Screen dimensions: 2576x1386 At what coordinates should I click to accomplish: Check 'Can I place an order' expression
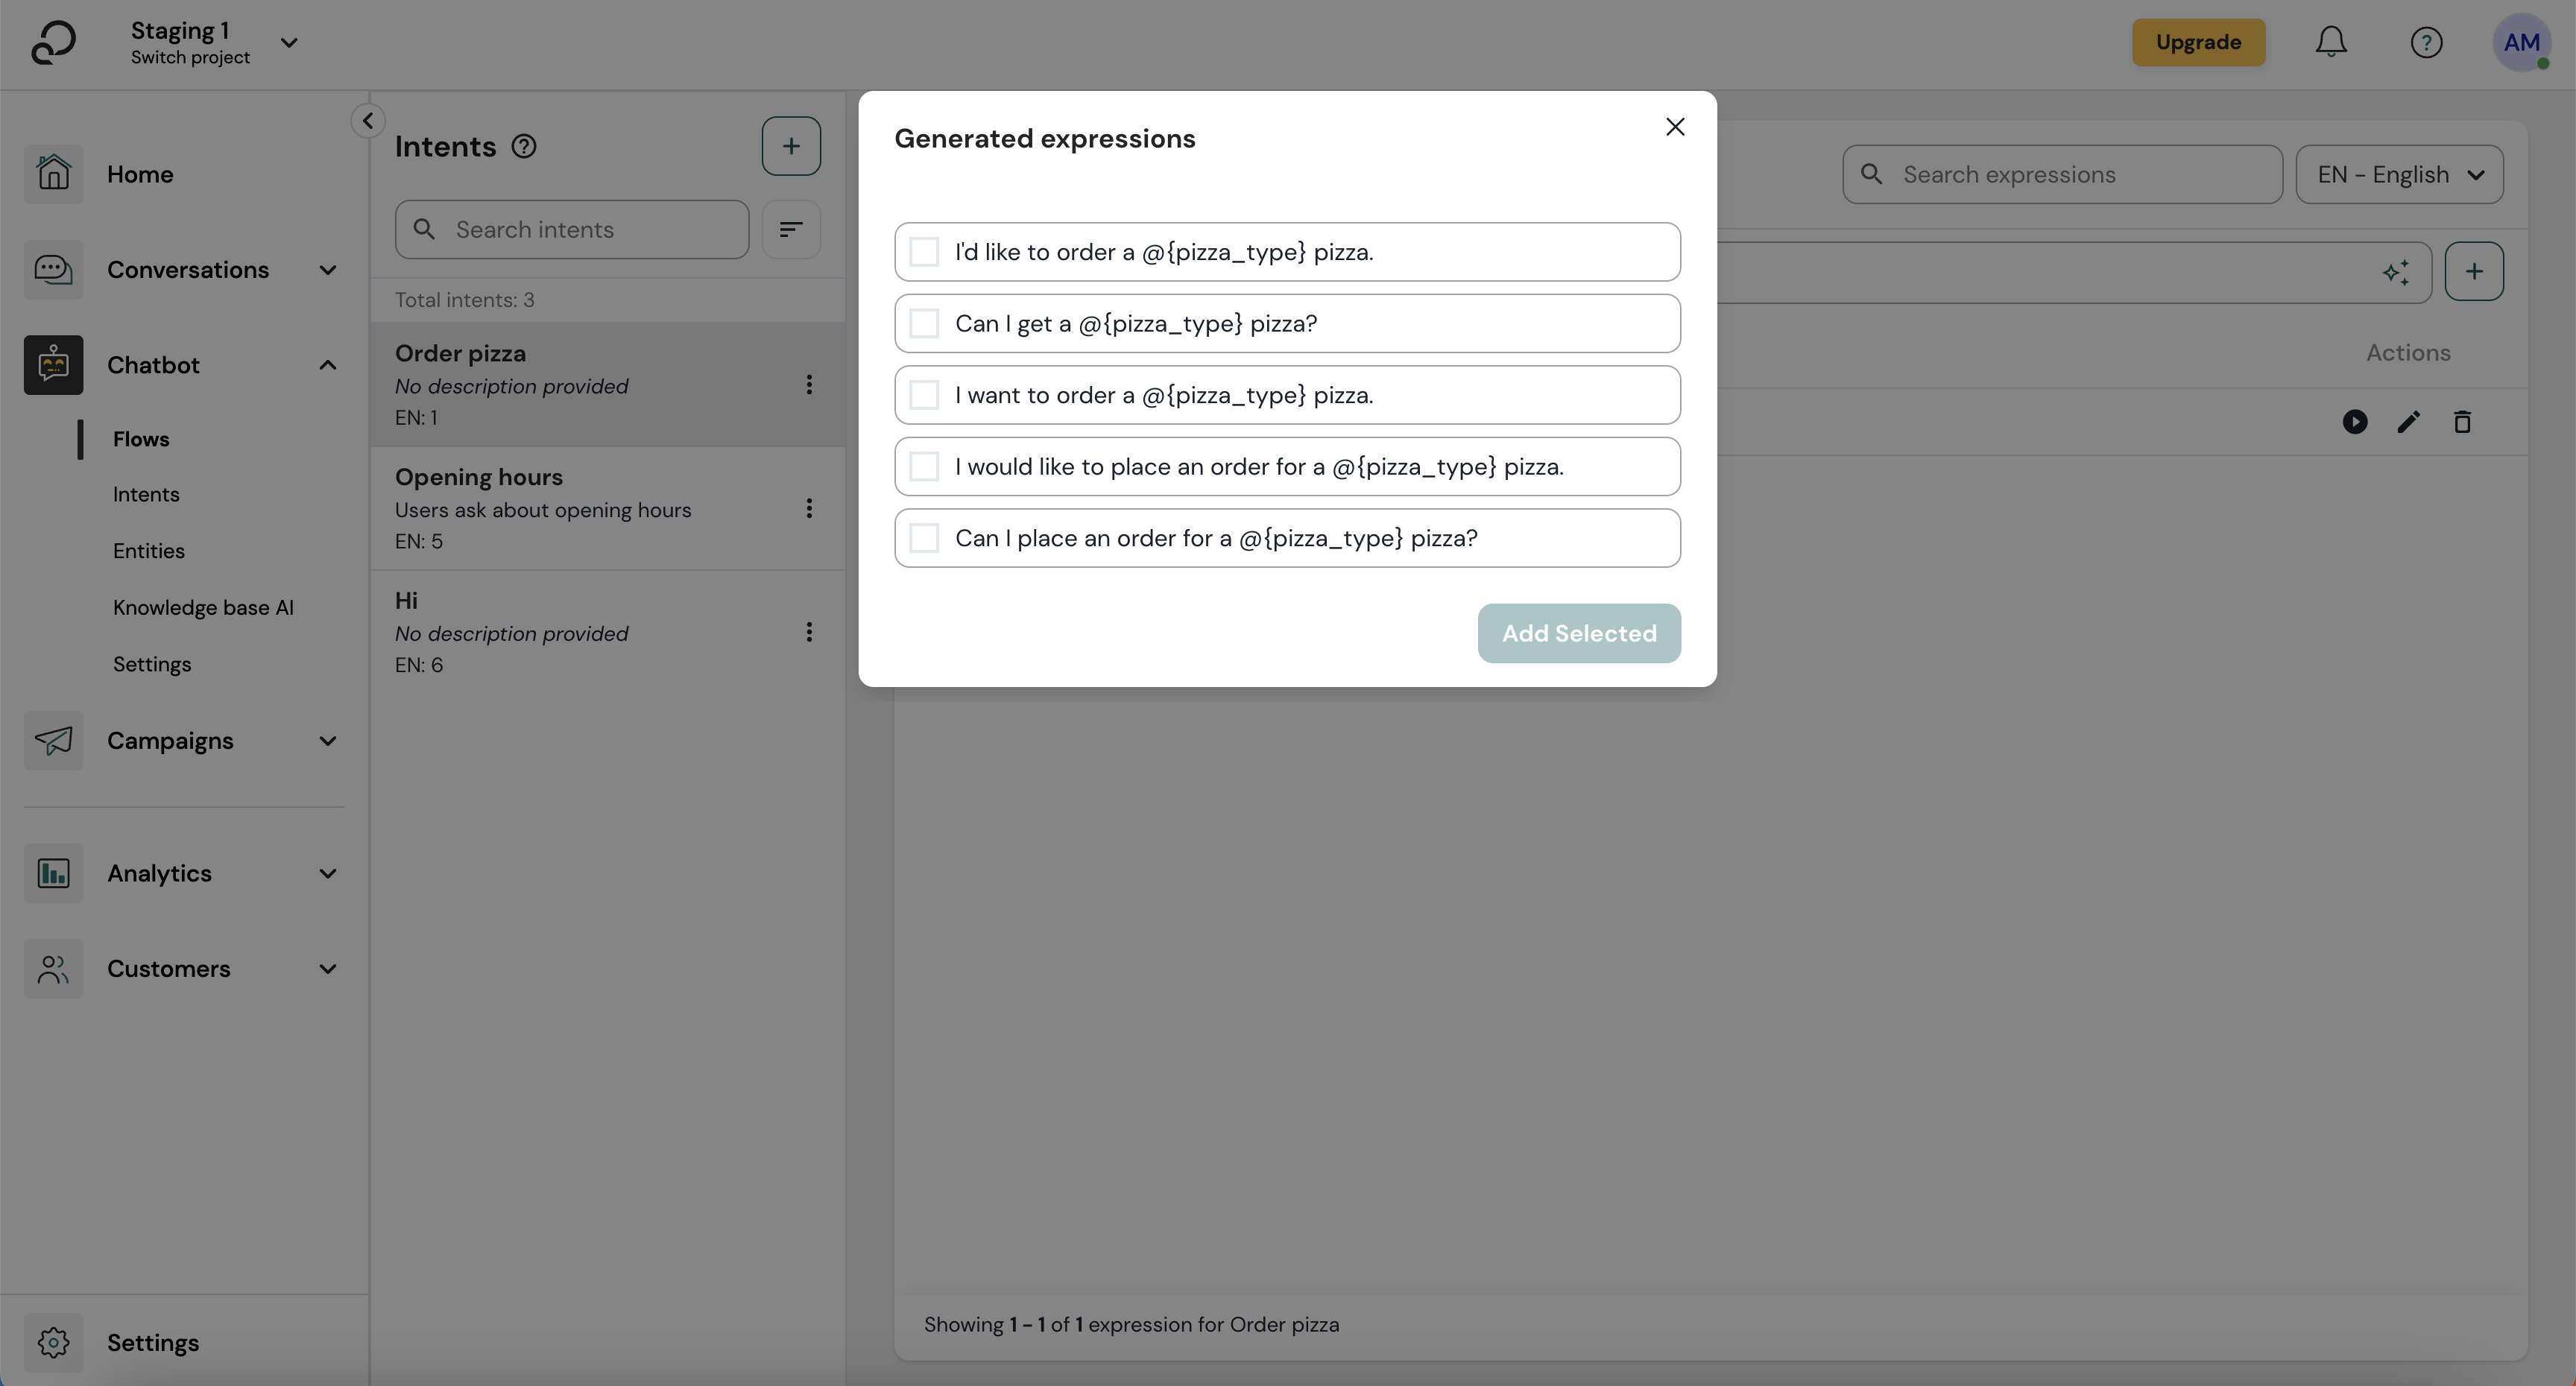tap(924, 538)
